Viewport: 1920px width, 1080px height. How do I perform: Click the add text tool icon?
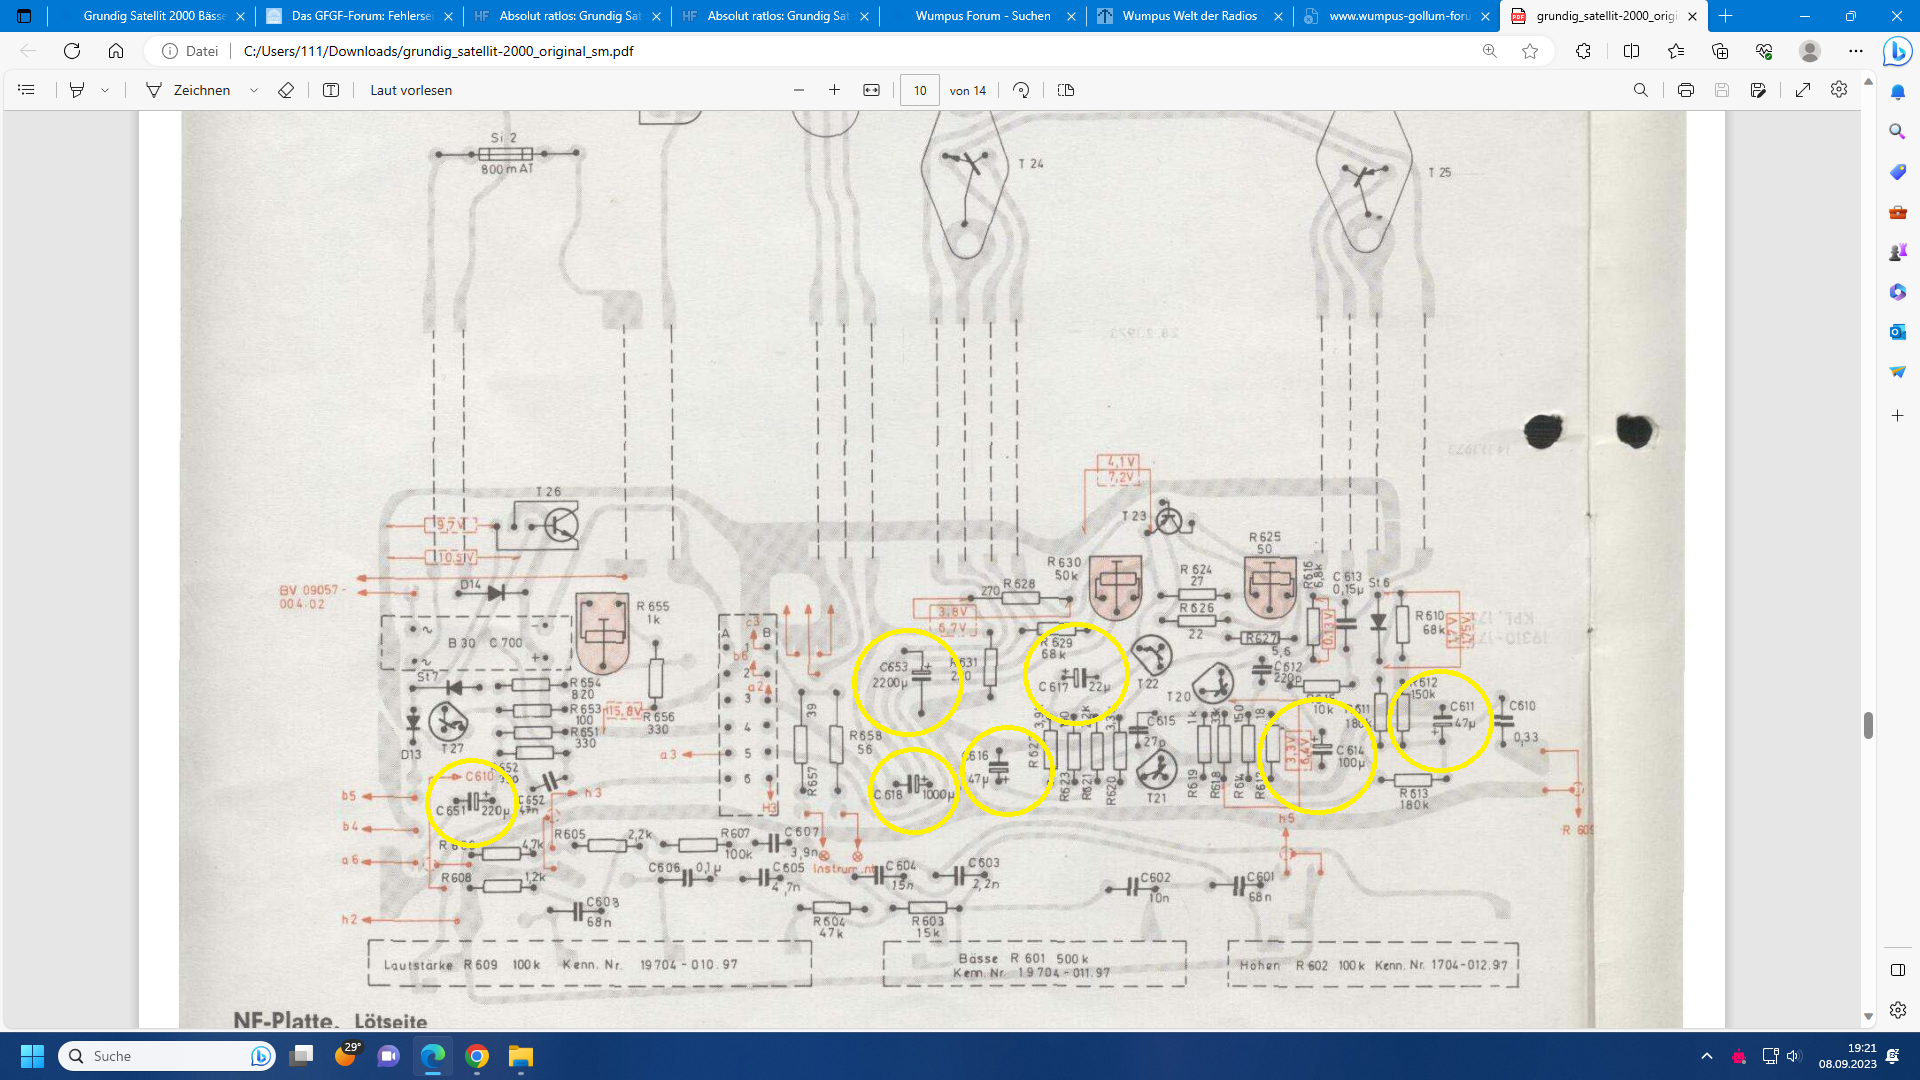click(331, 90)
